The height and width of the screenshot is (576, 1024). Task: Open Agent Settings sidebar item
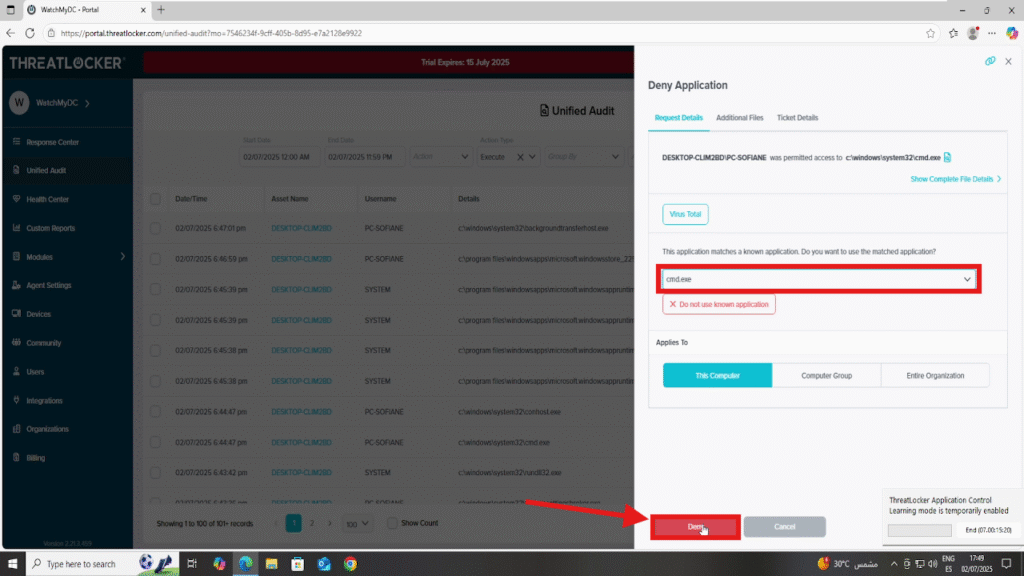[x=48, y=285]
